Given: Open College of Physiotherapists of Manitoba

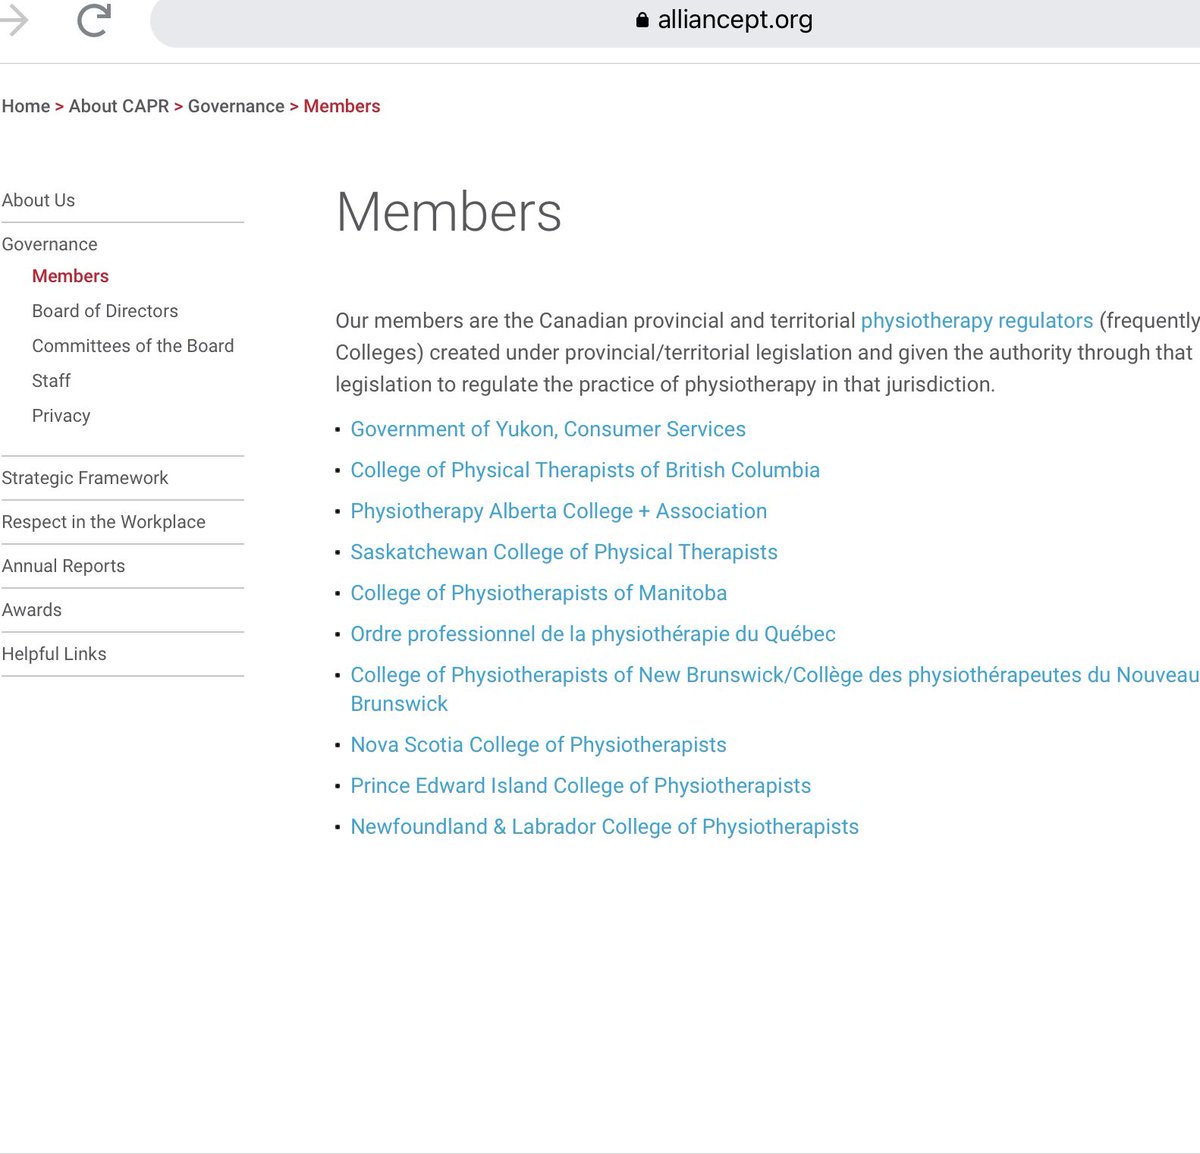Looking at the screenshot, I should 538,593.
